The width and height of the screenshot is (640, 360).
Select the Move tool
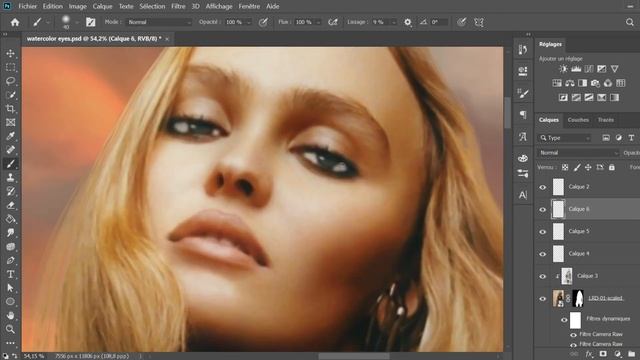(x=11, y=53)
